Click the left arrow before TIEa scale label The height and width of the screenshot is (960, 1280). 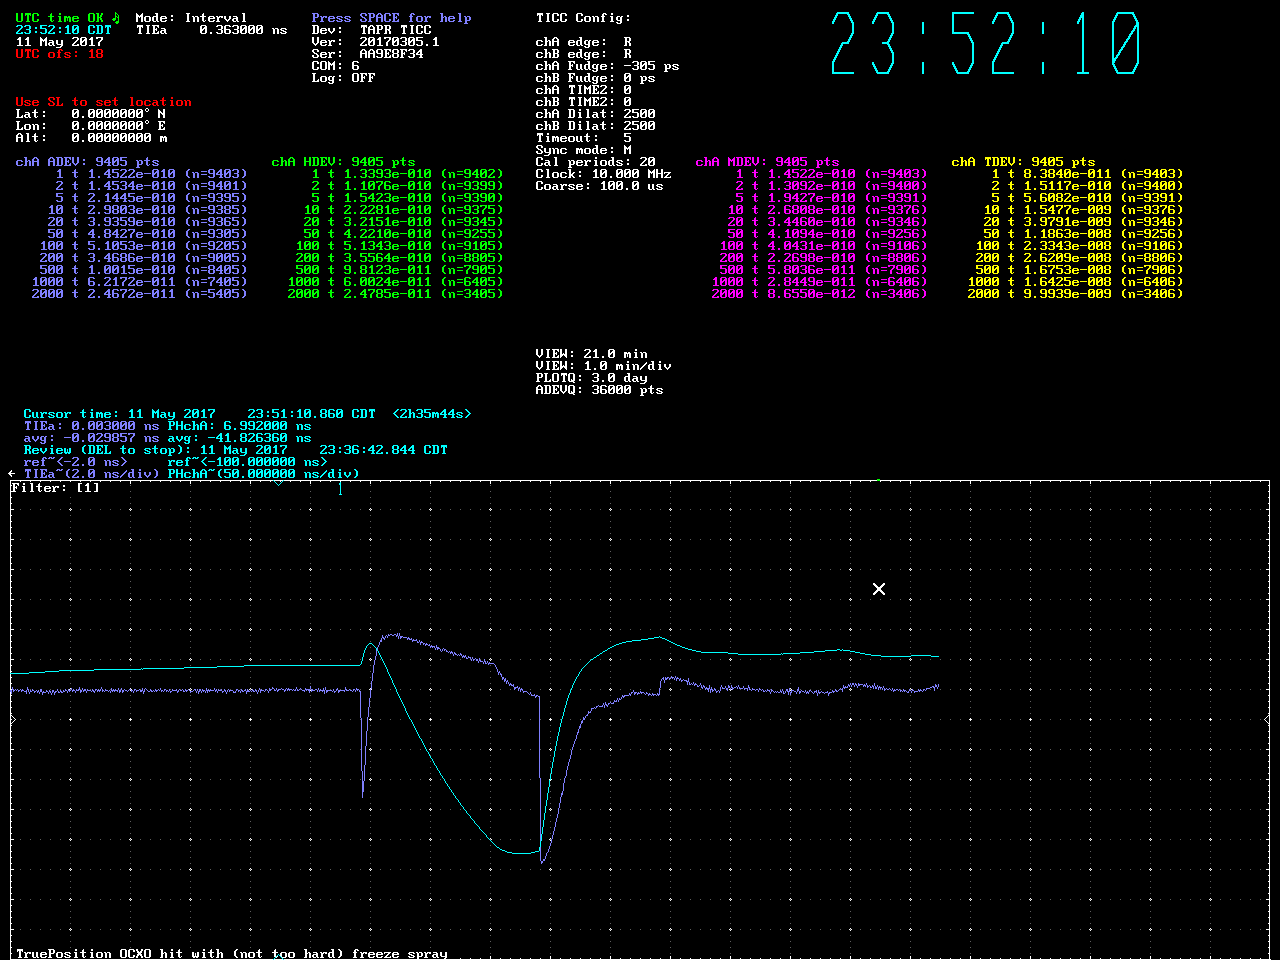(x=11, y=474)
